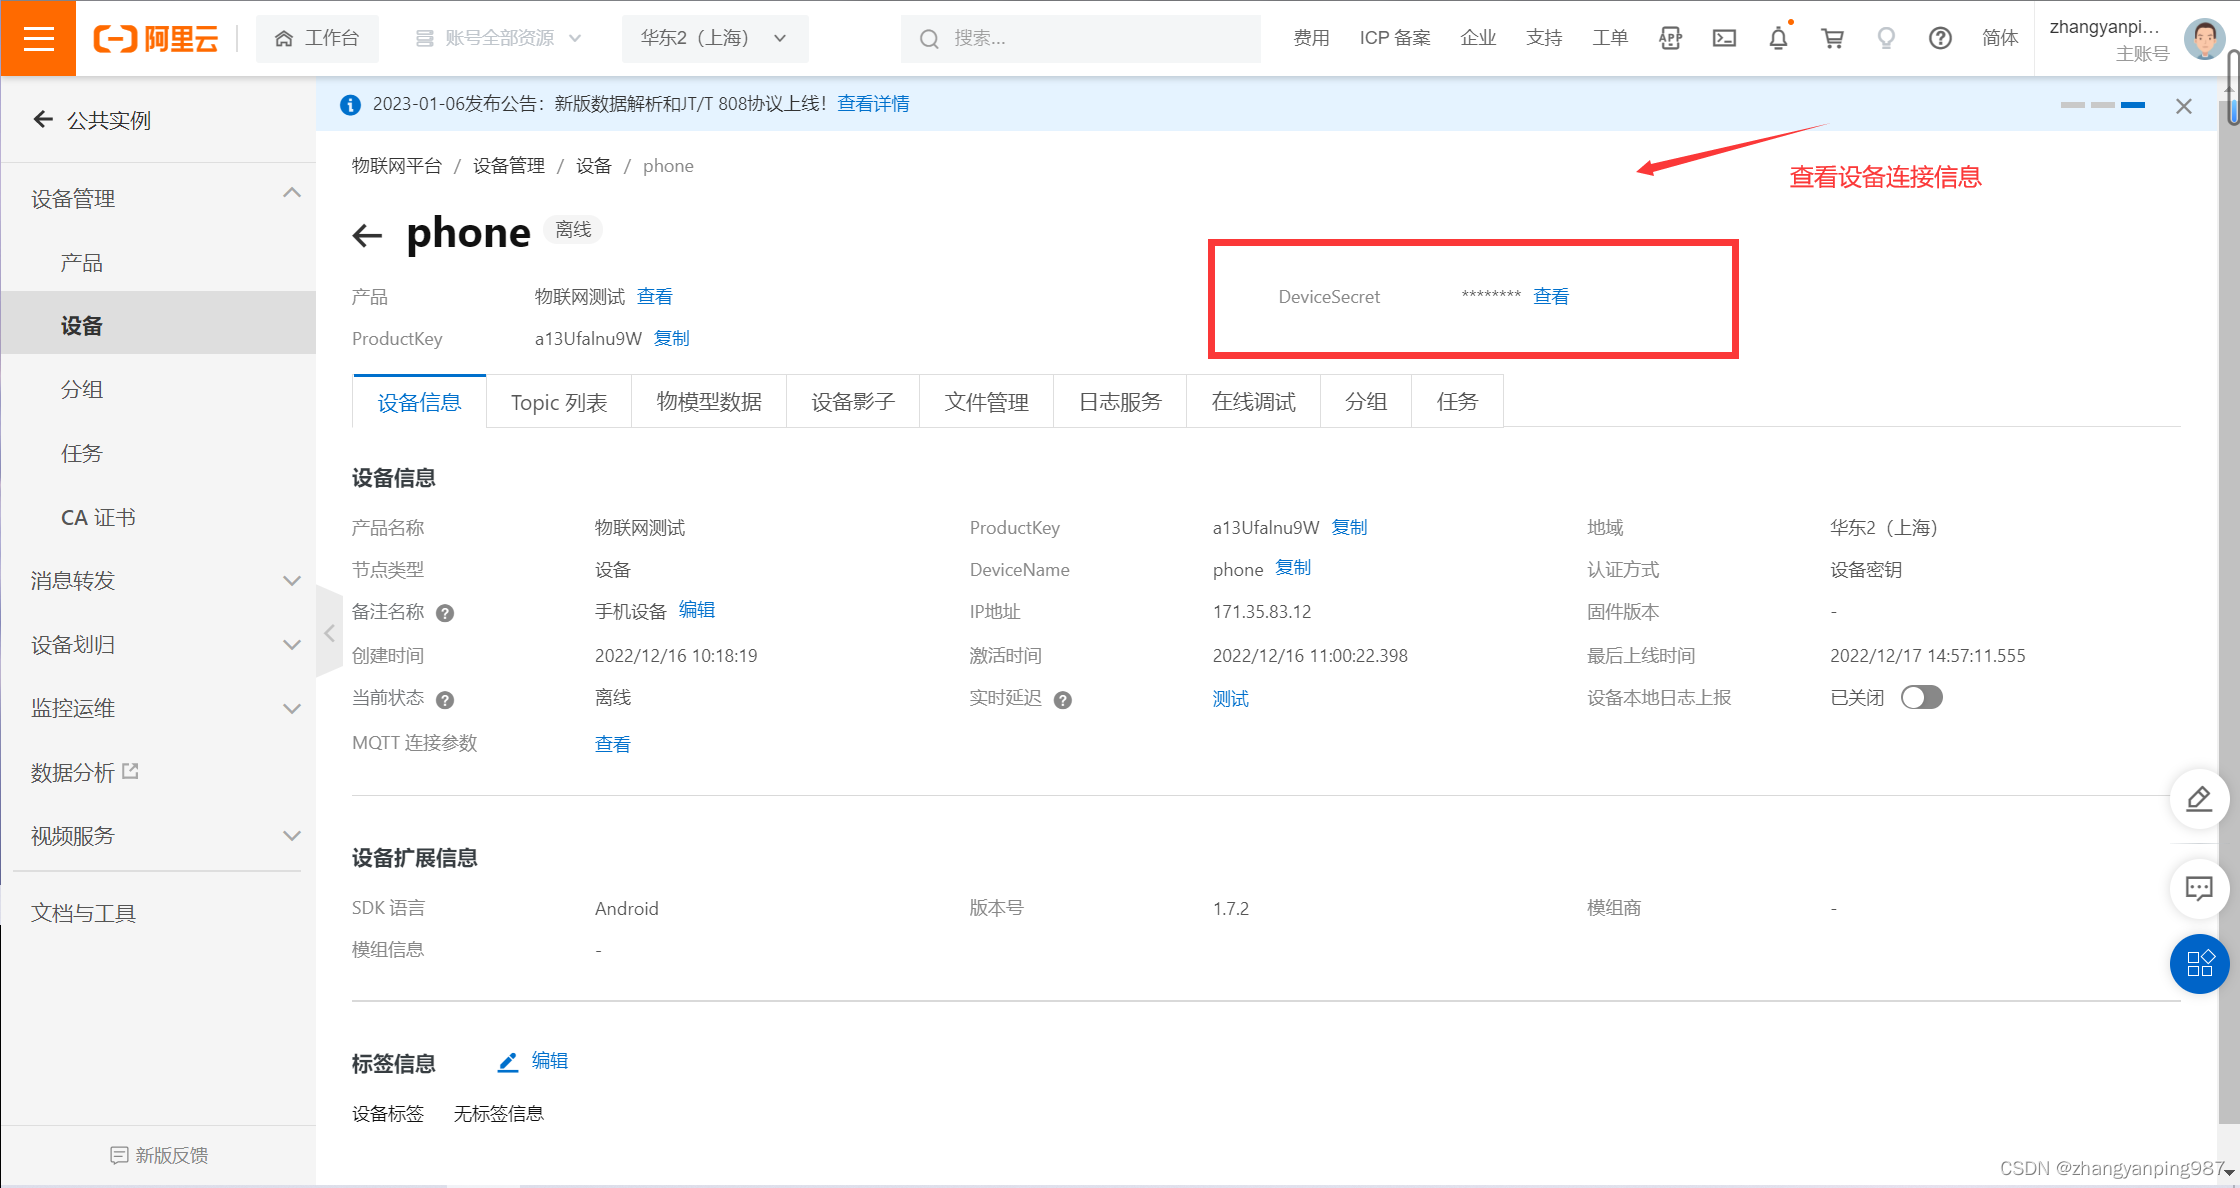
Task: Open the 华东2（上海）region dropdown
Action: click(714, 38)
